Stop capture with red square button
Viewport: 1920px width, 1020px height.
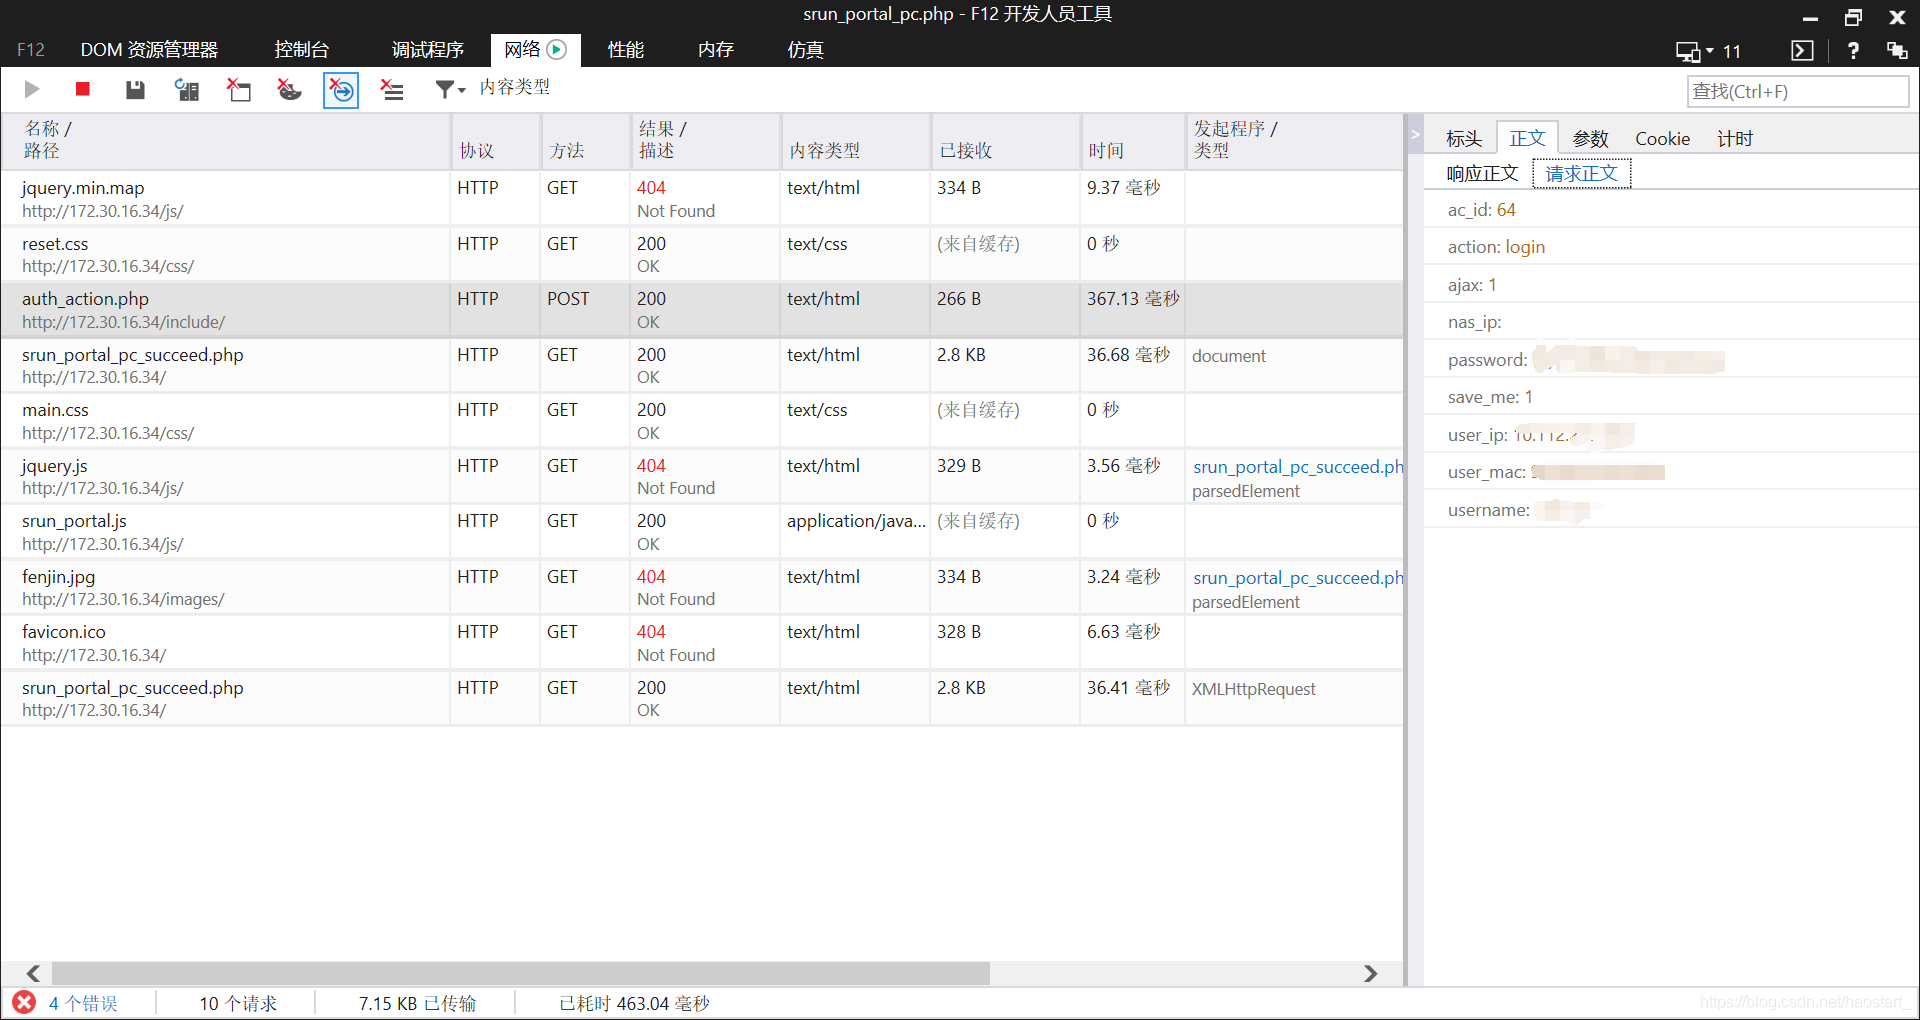click(83, 90)
